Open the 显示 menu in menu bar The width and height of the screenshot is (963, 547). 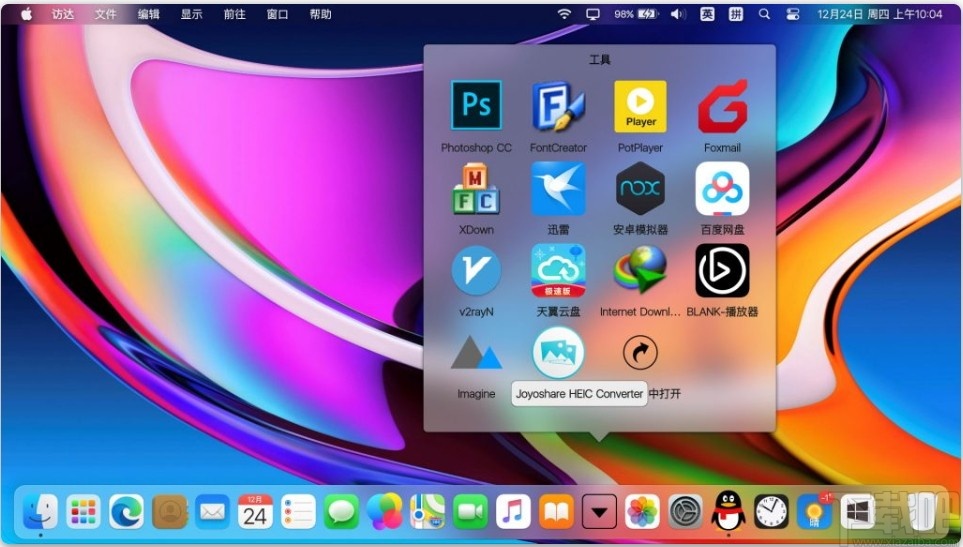coord(191,14)
